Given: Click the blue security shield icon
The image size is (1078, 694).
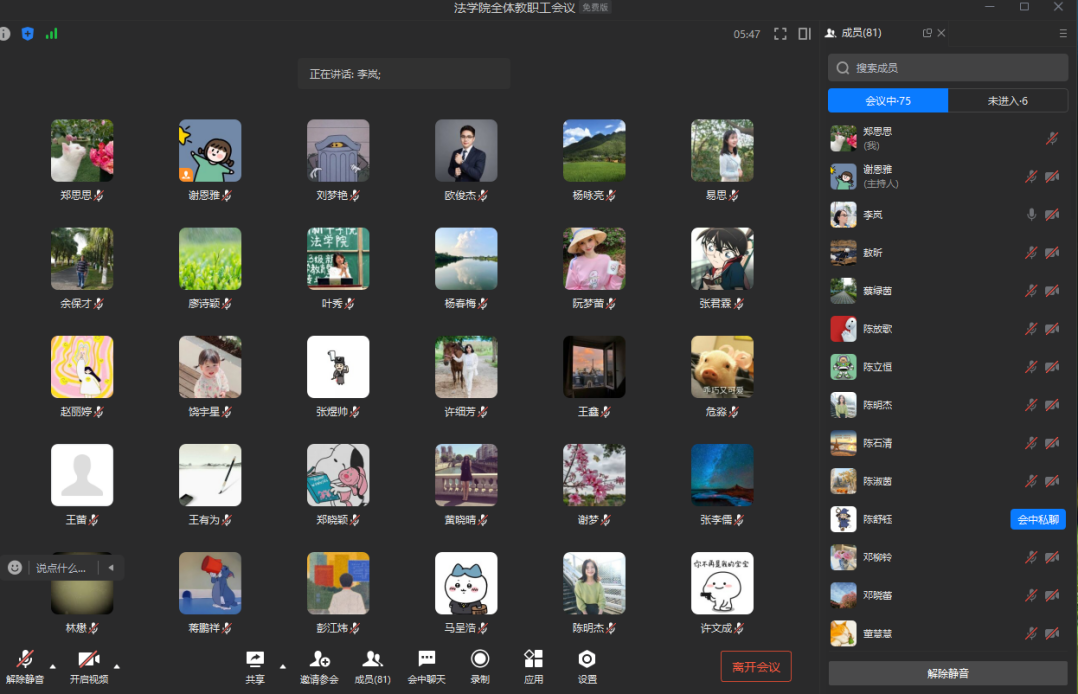Looking at the screenshot, I should 28,34.
